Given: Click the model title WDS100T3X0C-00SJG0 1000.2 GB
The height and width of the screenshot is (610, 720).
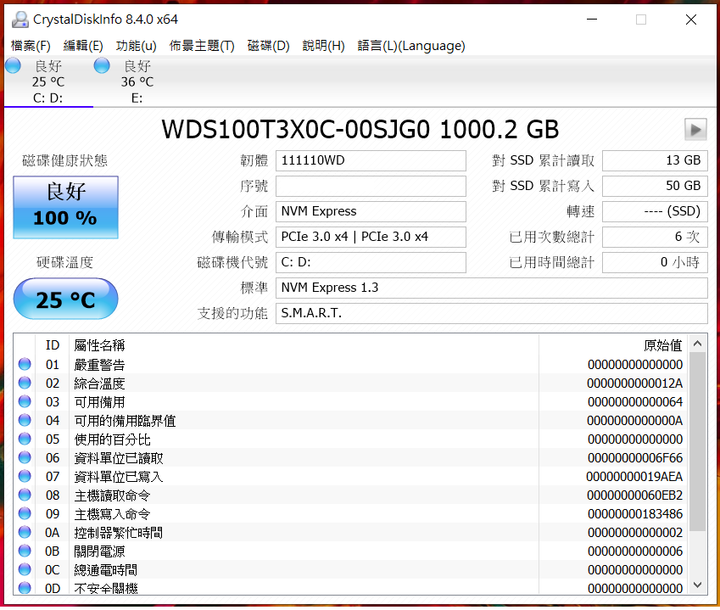Looking at the screenshot, I should (360, 130).
